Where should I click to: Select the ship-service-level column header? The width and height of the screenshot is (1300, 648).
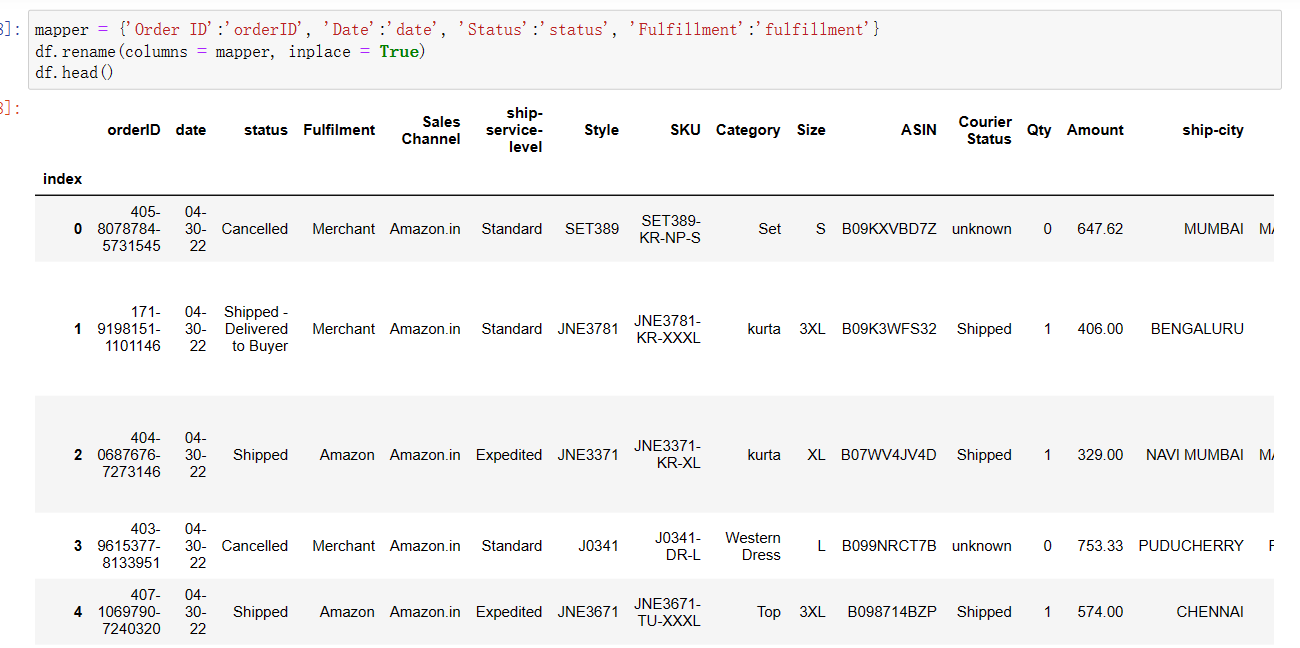(x=511, y=130)
